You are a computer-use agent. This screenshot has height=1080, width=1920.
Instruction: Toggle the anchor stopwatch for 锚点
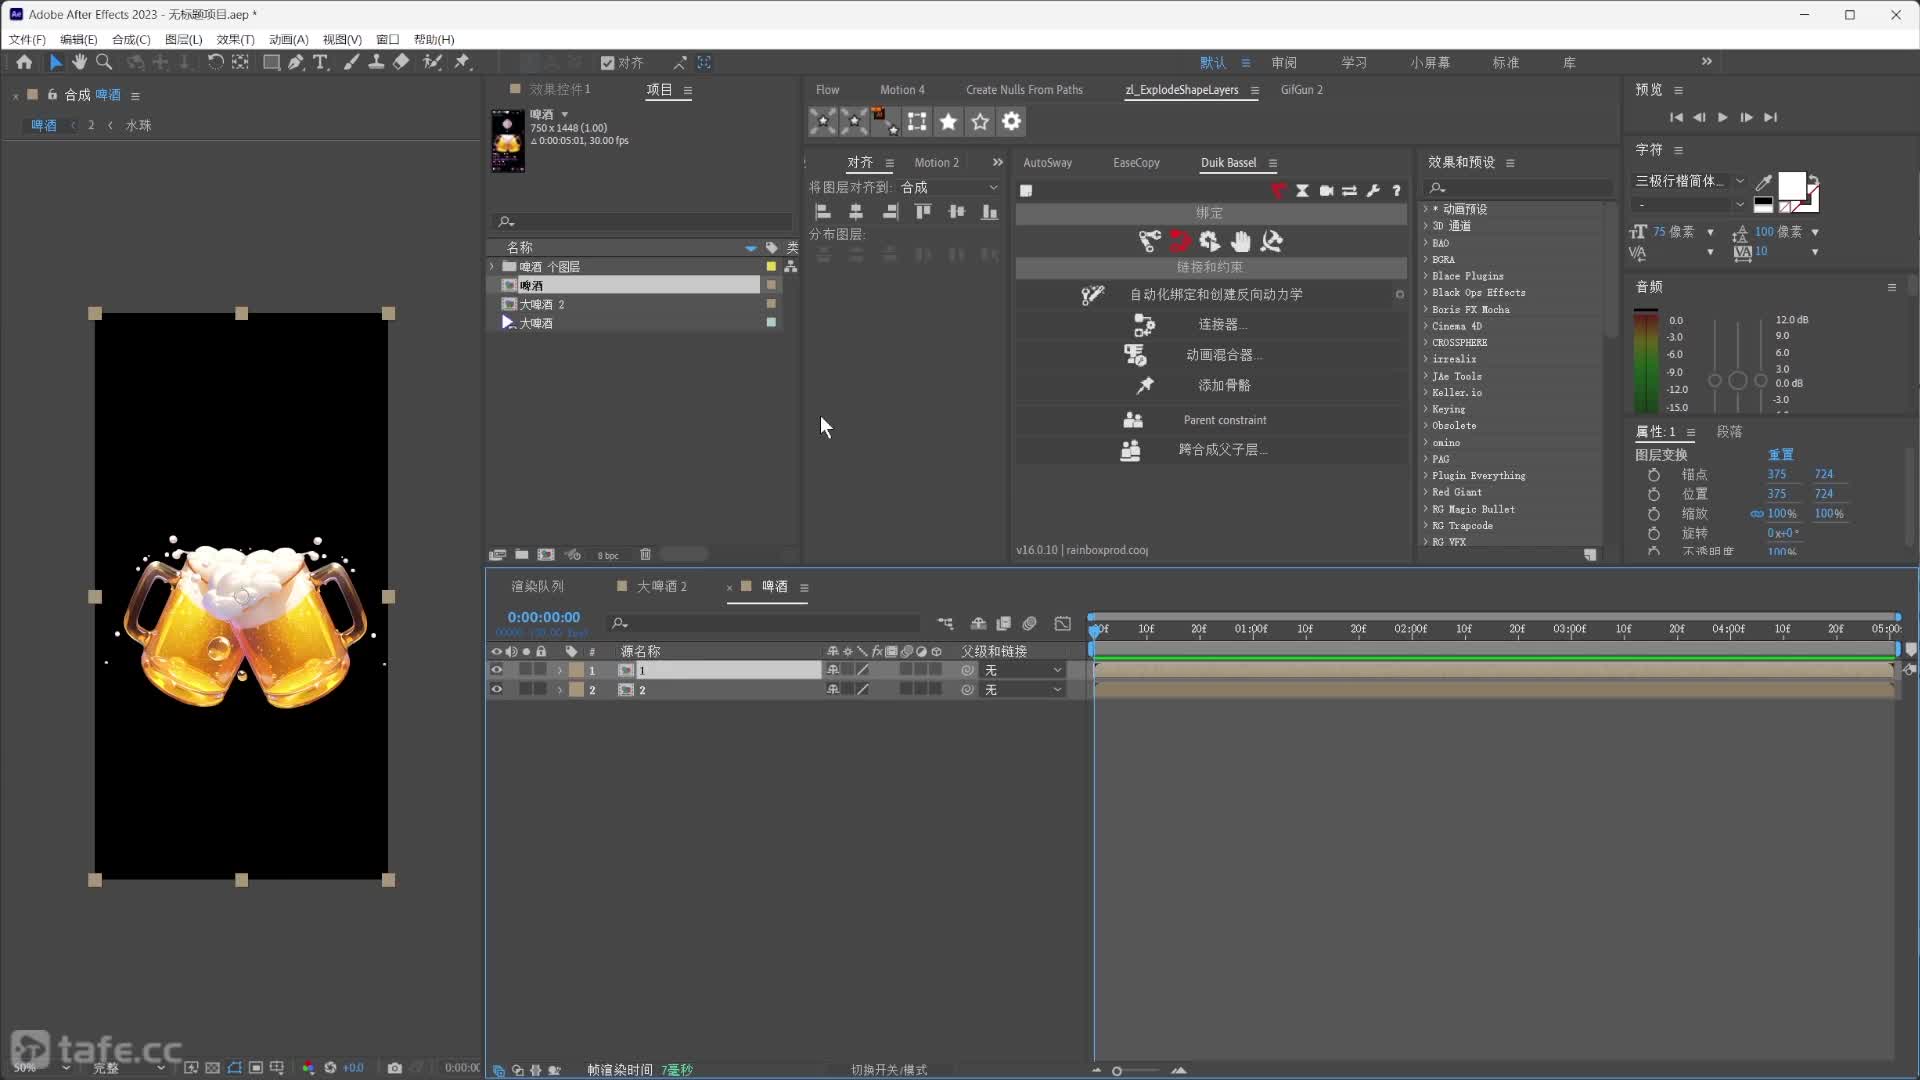[x=1654, y=475]
